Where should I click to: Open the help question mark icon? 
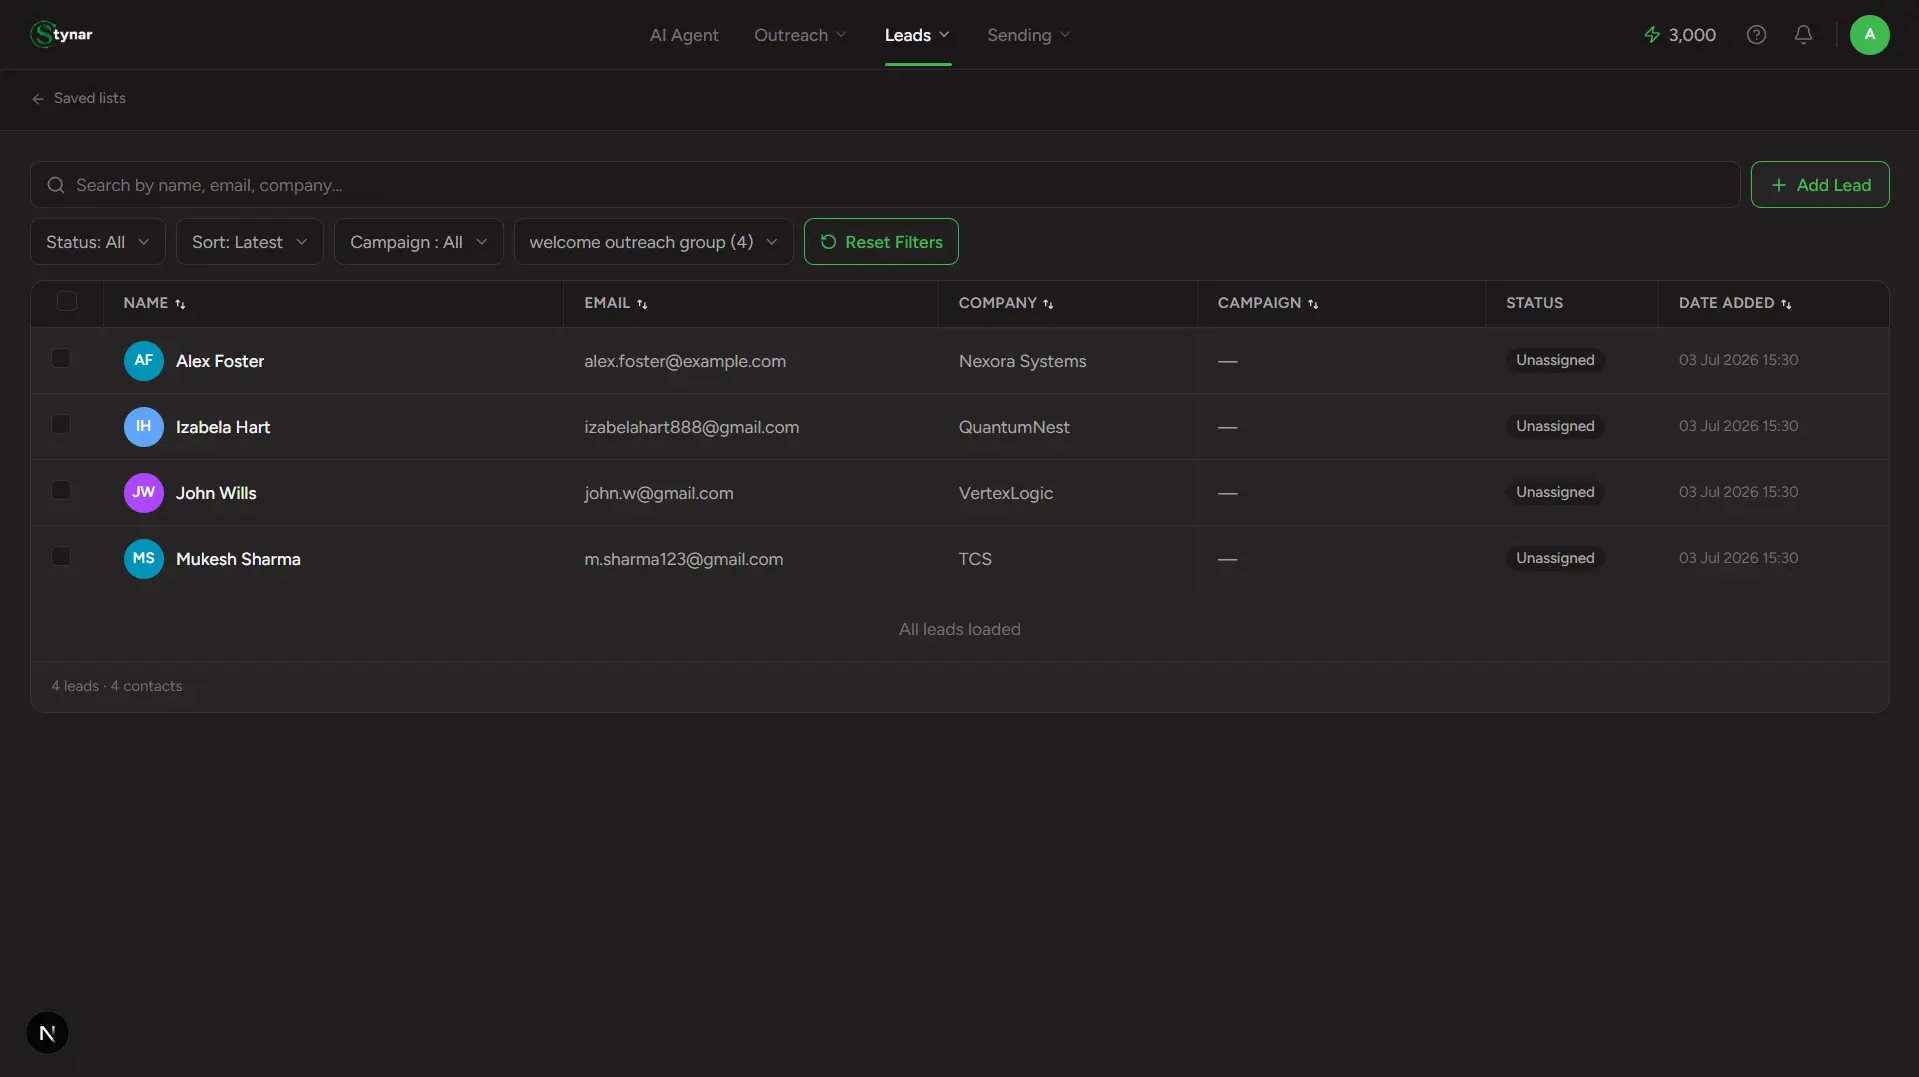click(x=1756, y=35)
